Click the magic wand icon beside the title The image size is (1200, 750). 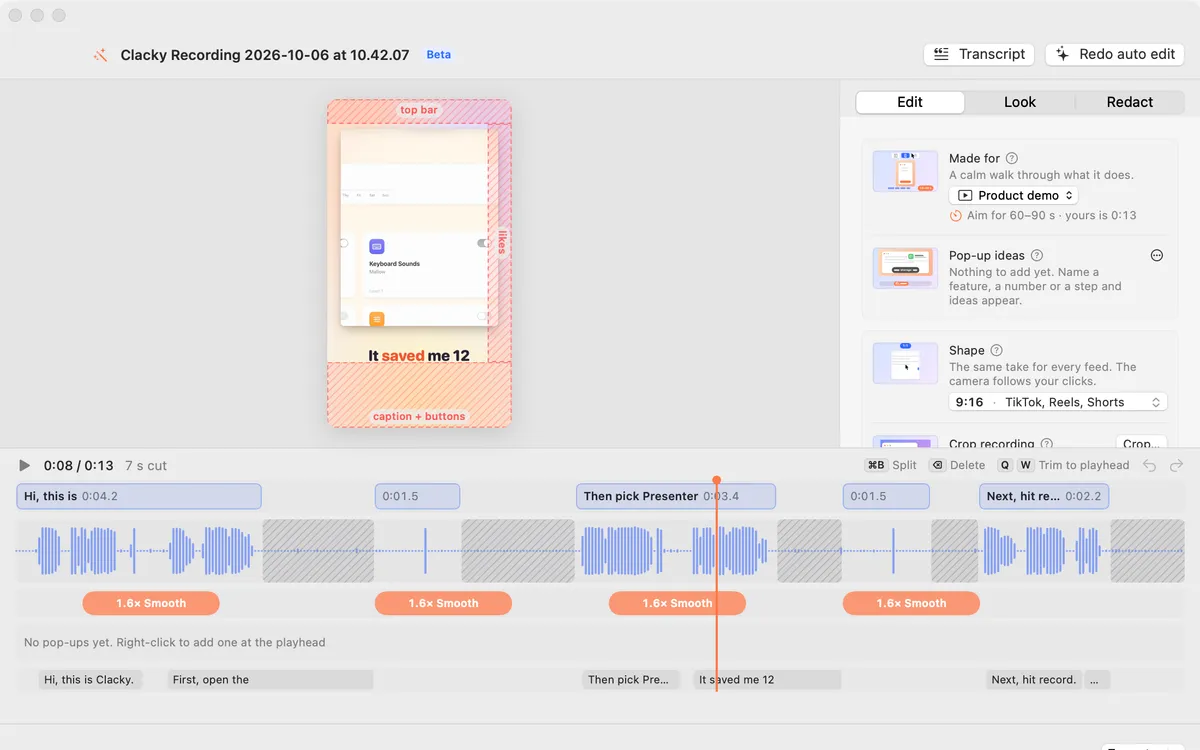pyautogui.click(x=100, y=56)
